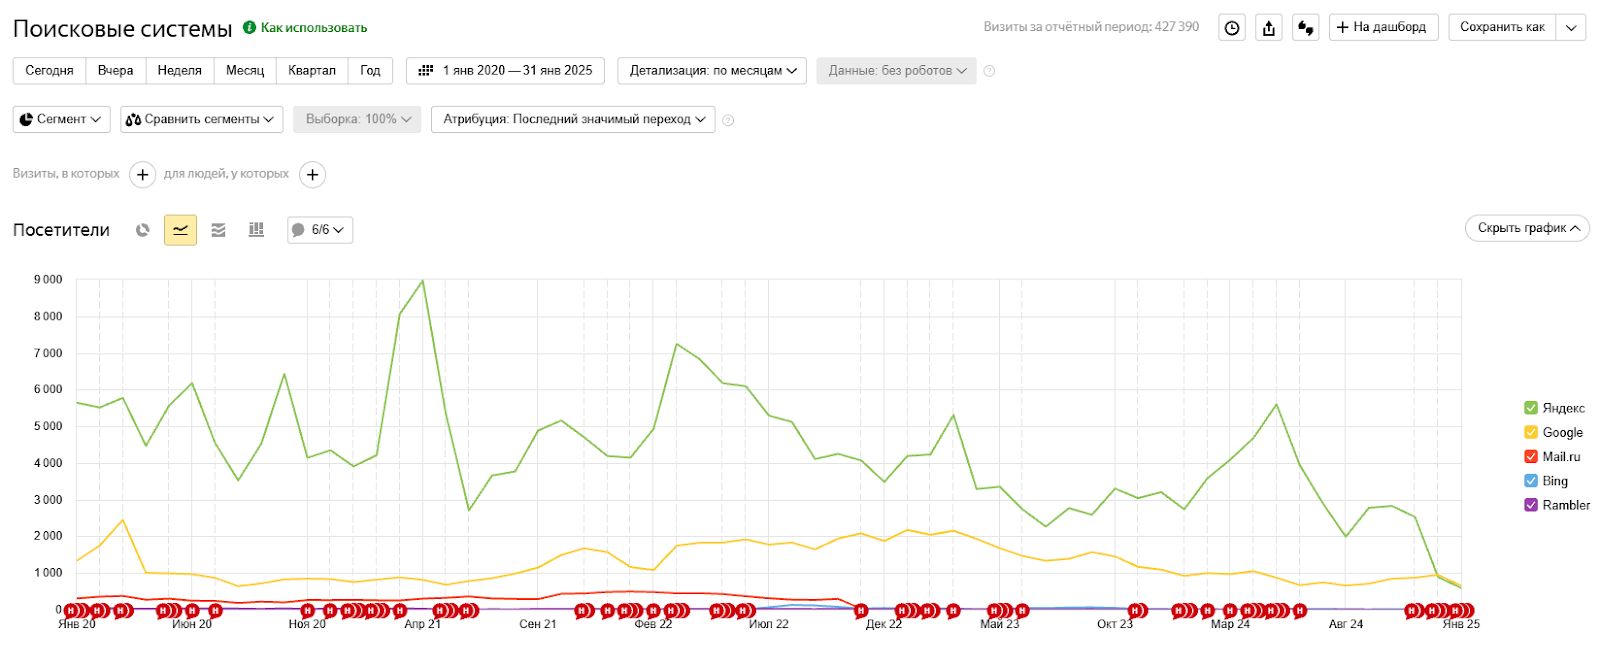Image resolution: width=1600 pixels, height=666 pixels.
Task: Uncheck Google in the chart legend
Action: point(1530,432)
